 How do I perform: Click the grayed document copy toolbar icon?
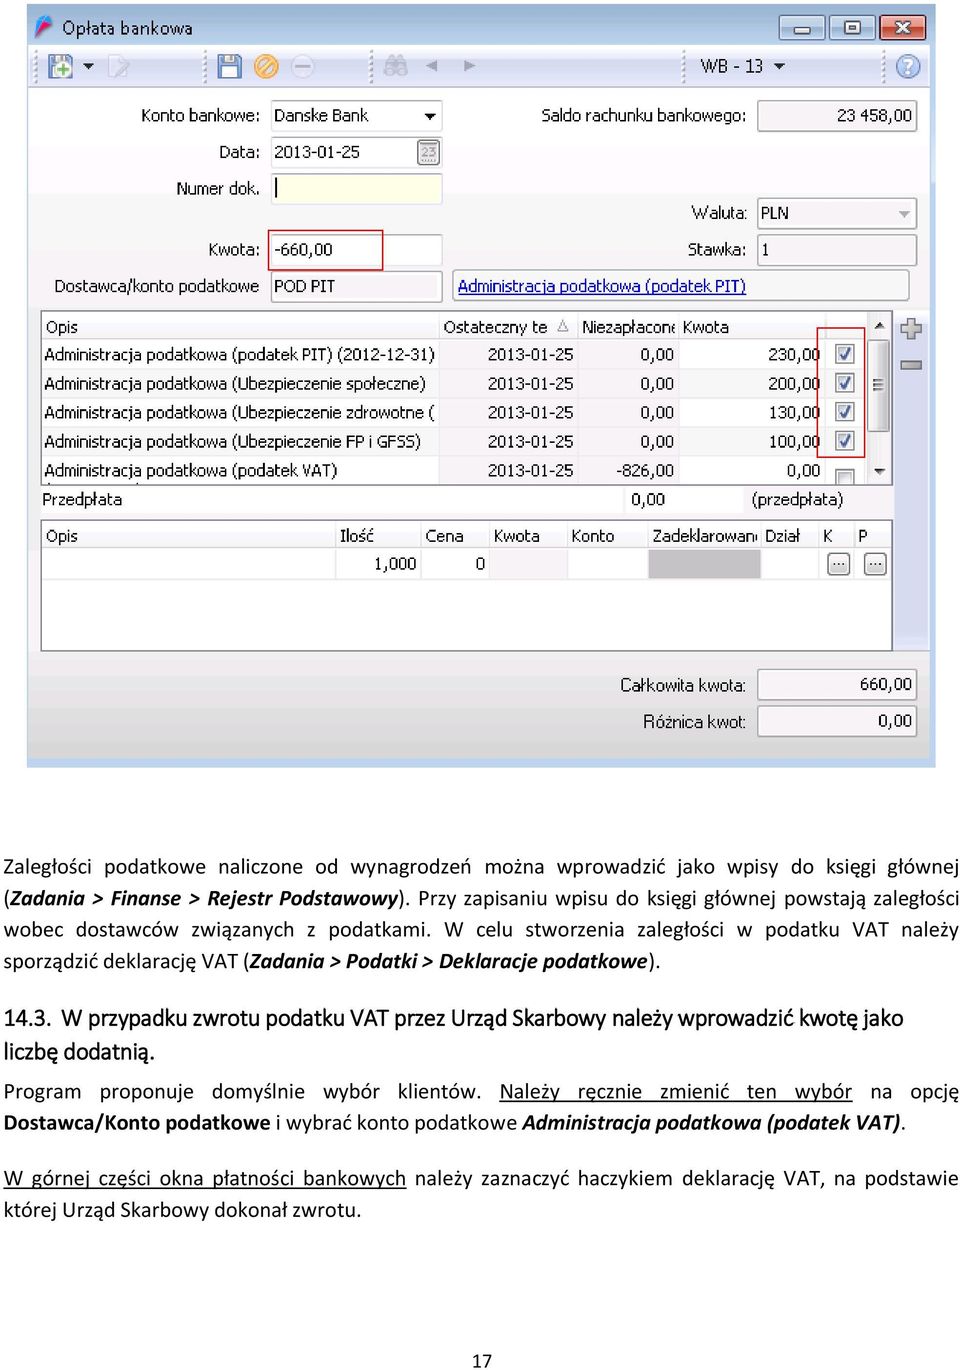119,67
